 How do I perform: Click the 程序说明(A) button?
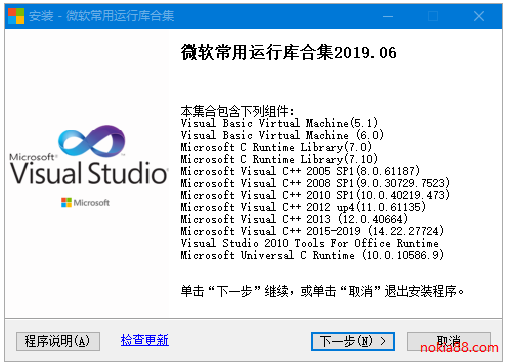(58, 341)
